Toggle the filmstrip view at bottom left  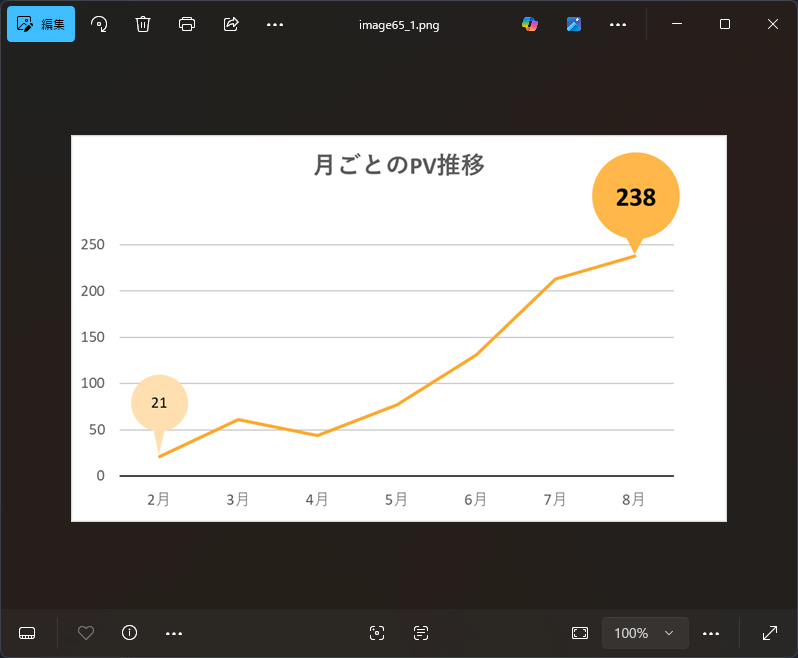click(27, 633)
